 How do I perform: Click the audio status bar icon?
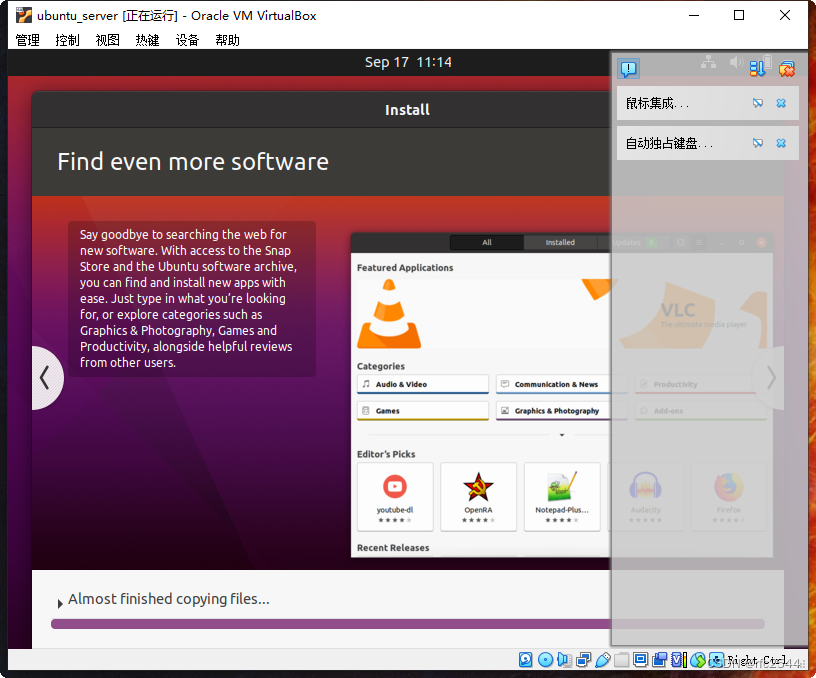(564, 660)
